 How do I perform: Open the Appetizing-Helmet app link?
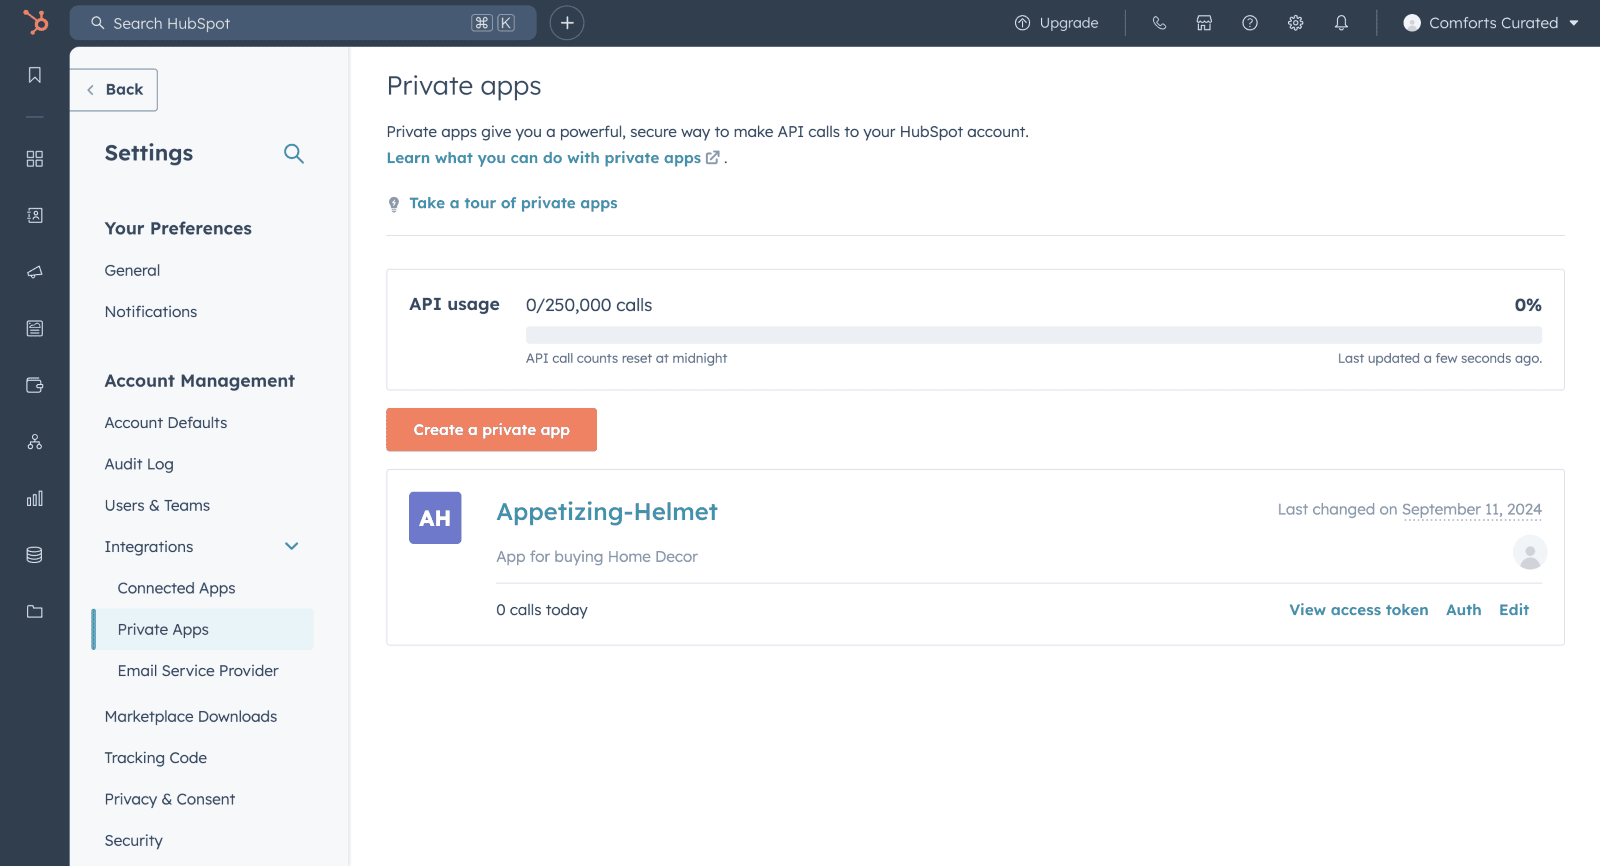pyautogui.click(x=607, y=512)
